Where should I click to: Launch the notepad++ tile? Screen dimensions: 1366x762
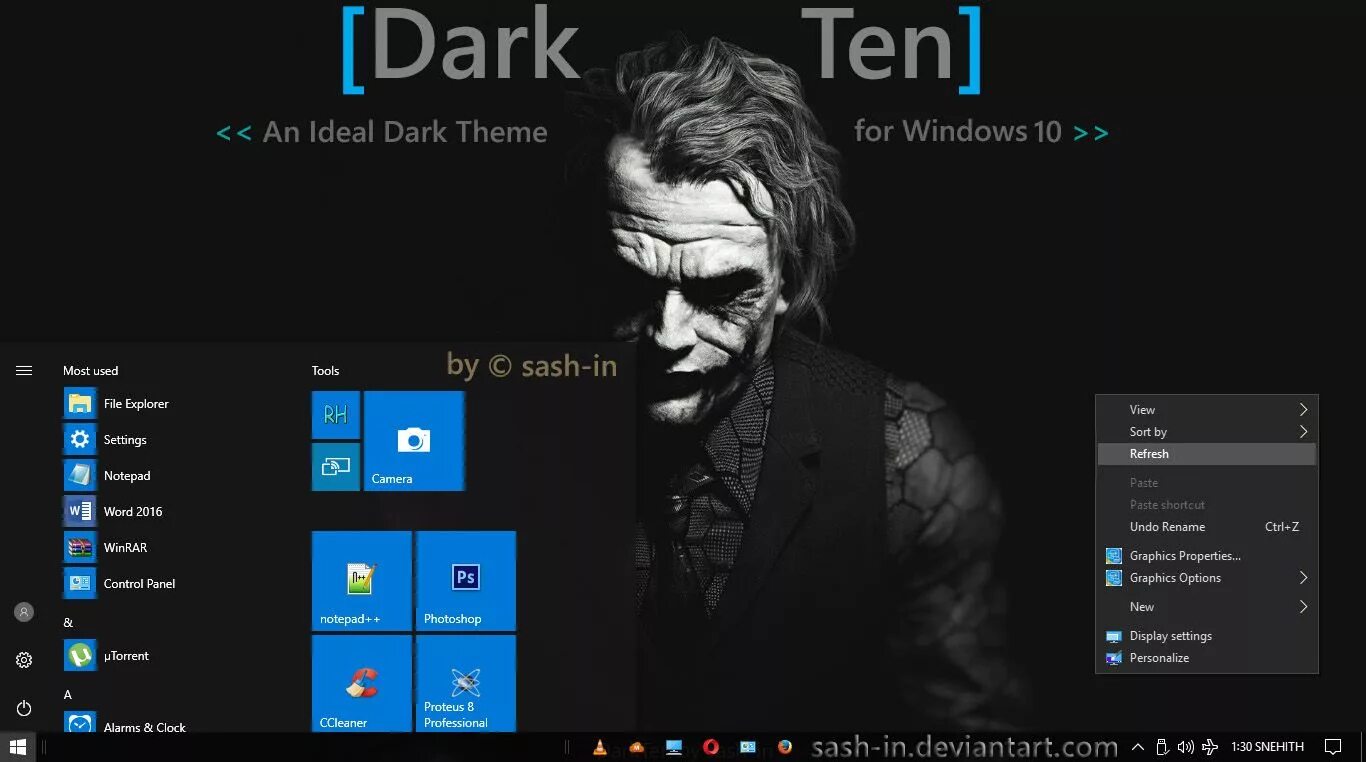[362, 581]
